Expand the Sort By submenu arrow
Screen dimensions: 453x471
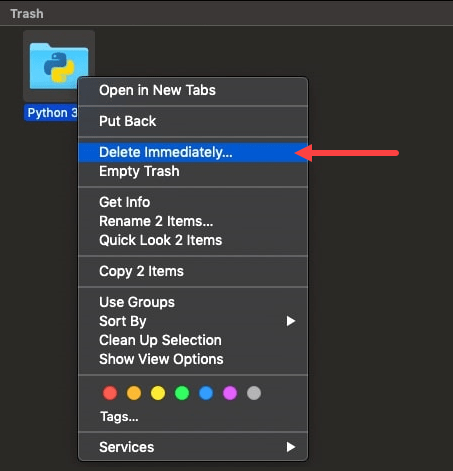tap(291, 321)
